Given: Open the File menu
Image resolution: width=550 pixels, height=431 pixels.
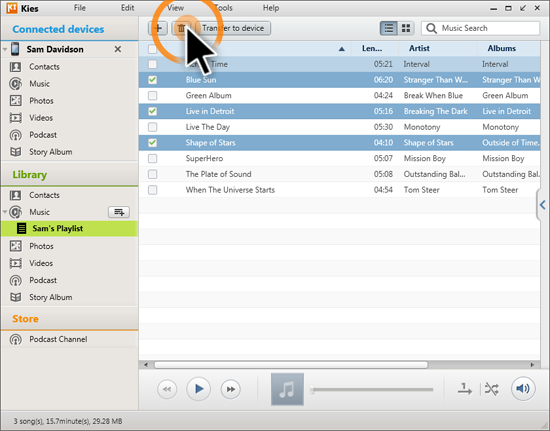Looking at the screenshot, I should tap(80, 8).
